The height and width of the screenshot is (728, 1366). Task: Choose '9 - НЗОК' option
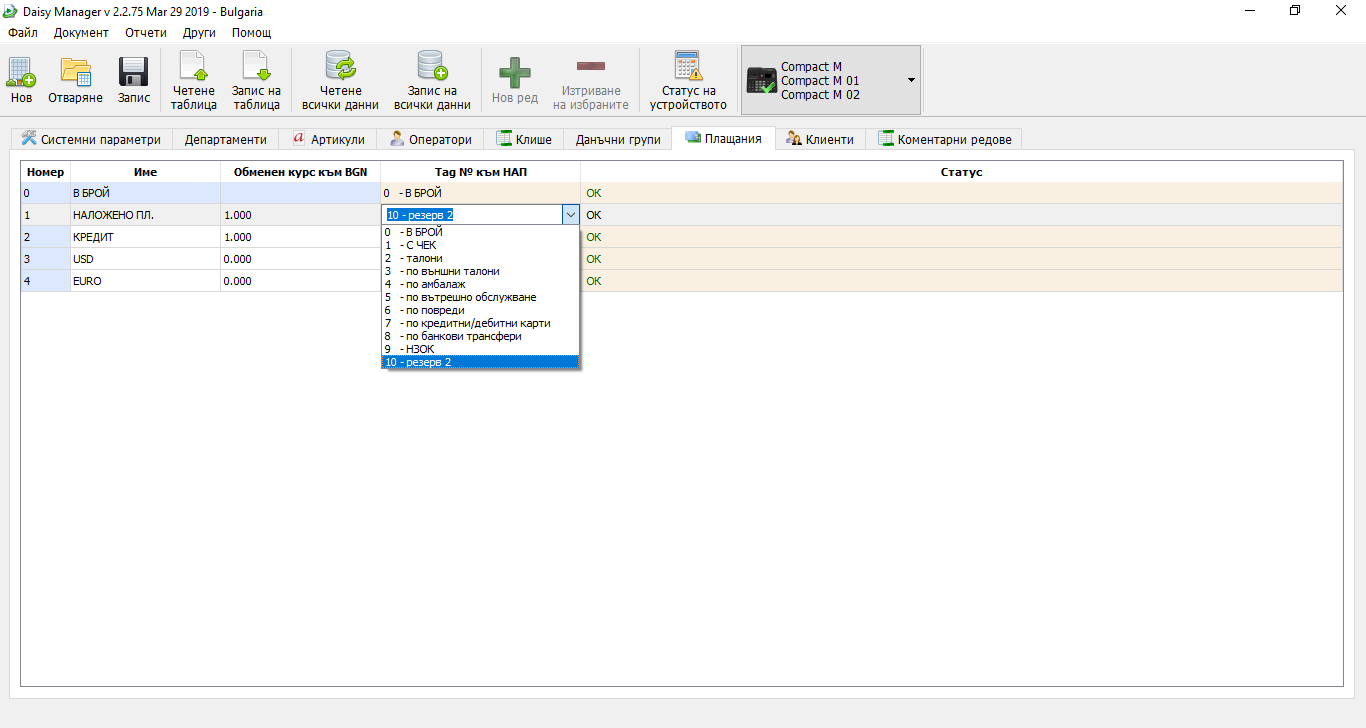(x=480, y=349)
